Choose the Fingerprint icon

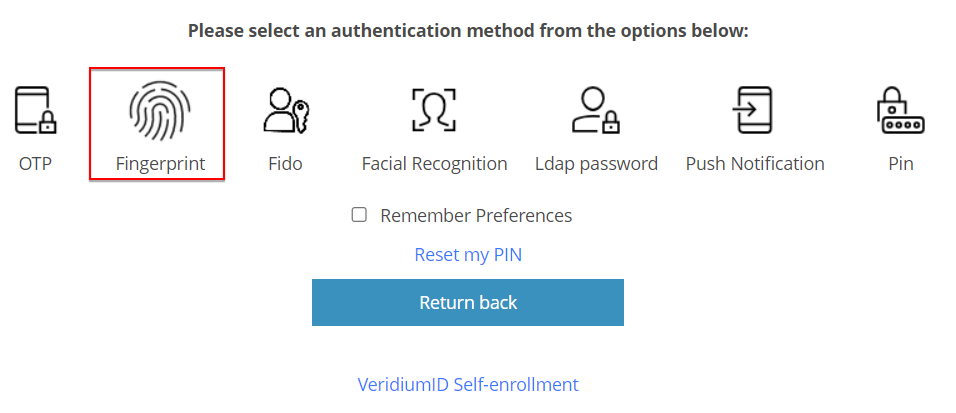pos(160,110)
